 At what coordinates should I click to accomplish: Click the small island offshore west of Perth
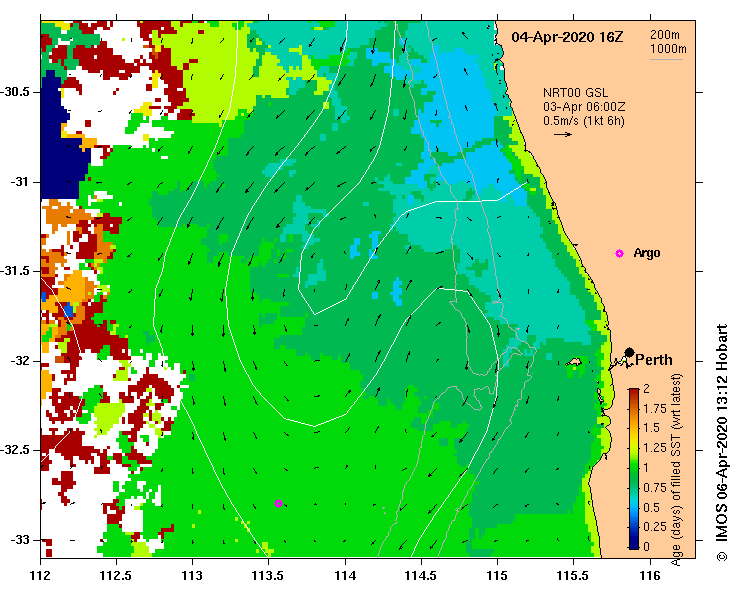[574, 362]
